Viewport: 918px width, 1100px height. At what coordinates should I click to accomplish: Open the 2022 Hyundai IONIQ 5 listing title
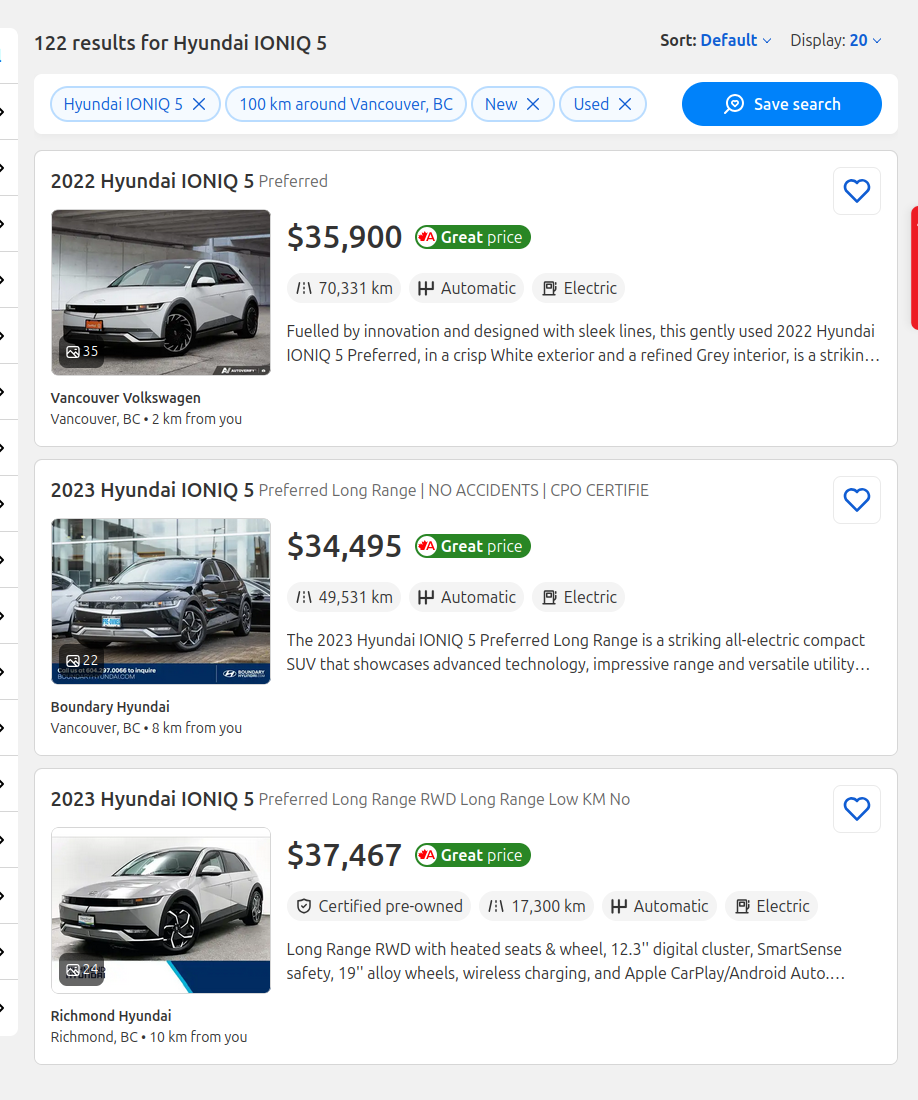(152, 181)
